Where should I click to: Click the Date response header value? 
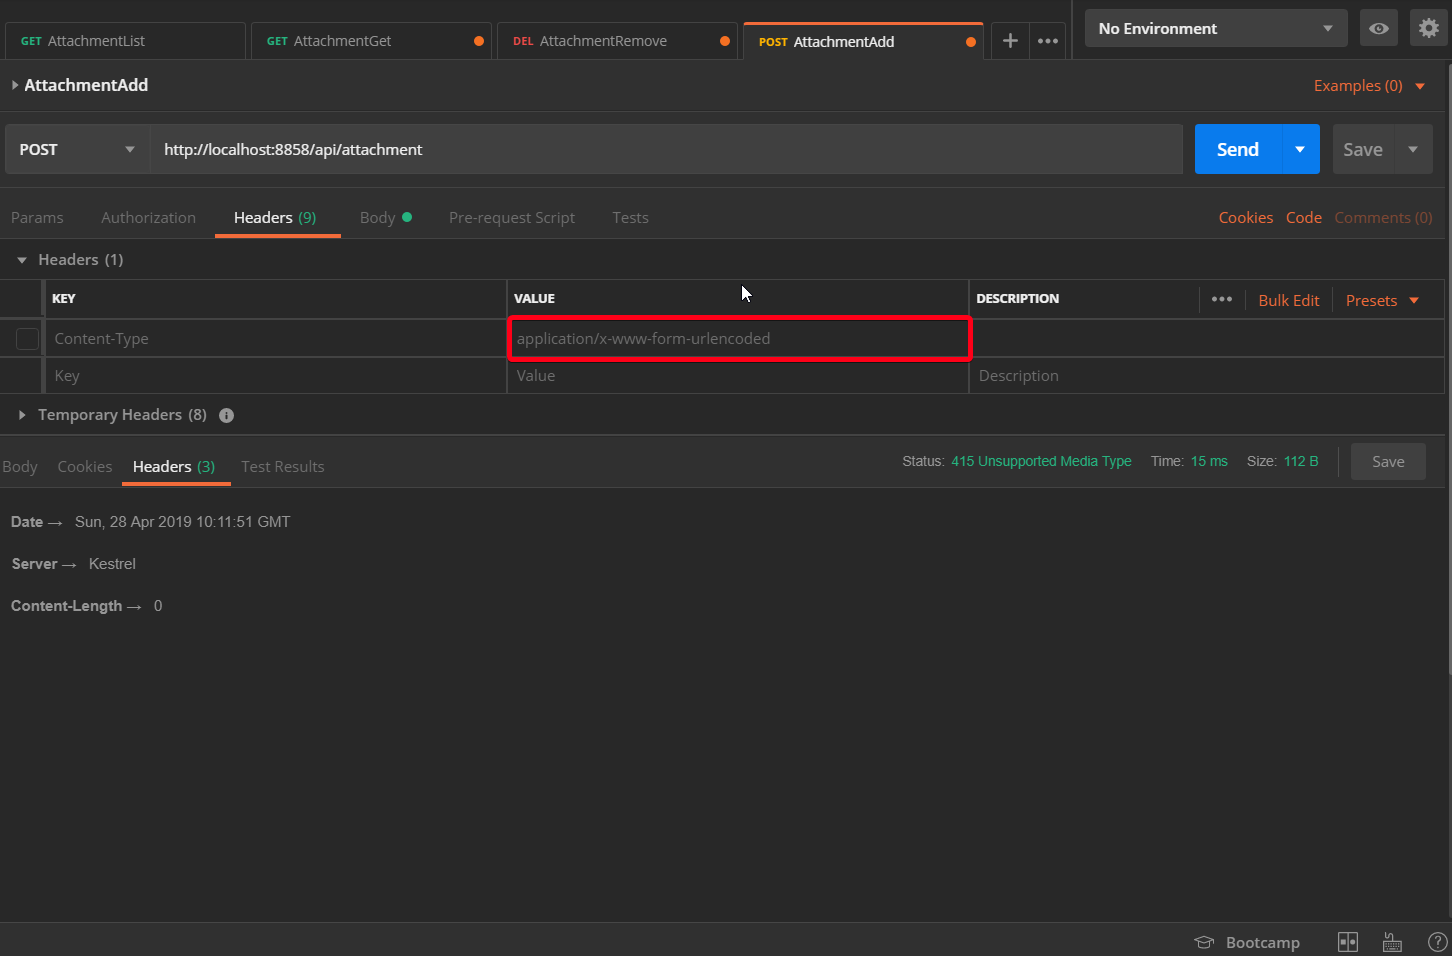coord(182,522)
